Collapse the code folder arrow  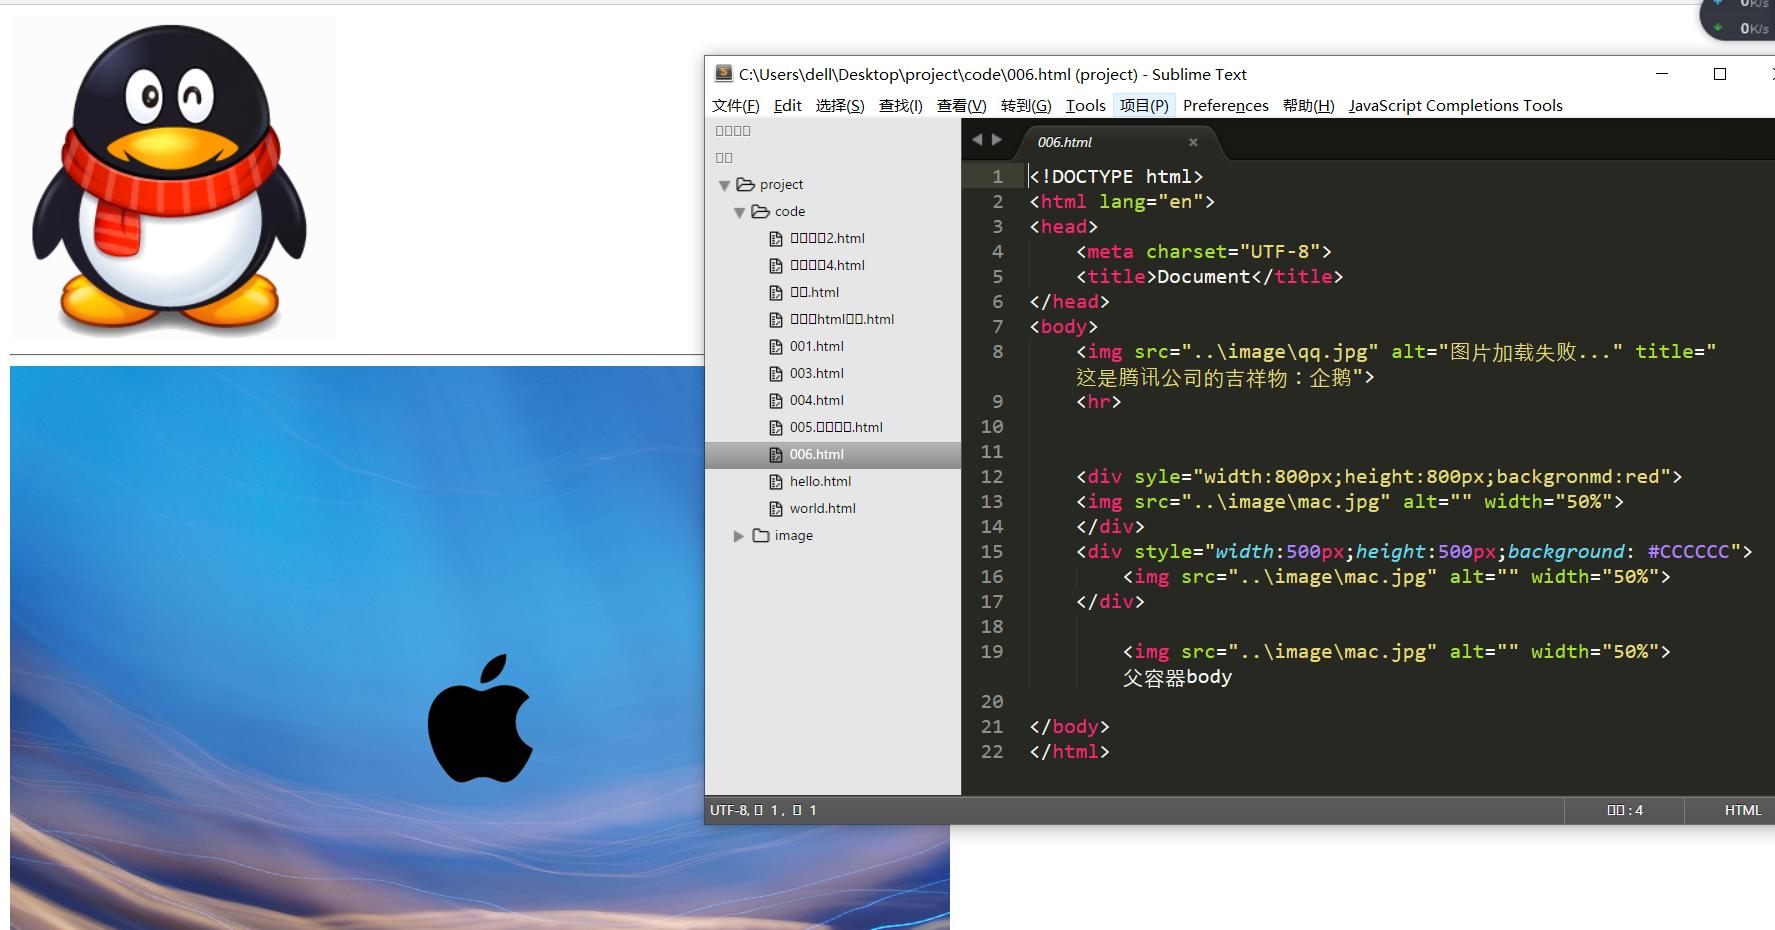(x=739, y=212)
